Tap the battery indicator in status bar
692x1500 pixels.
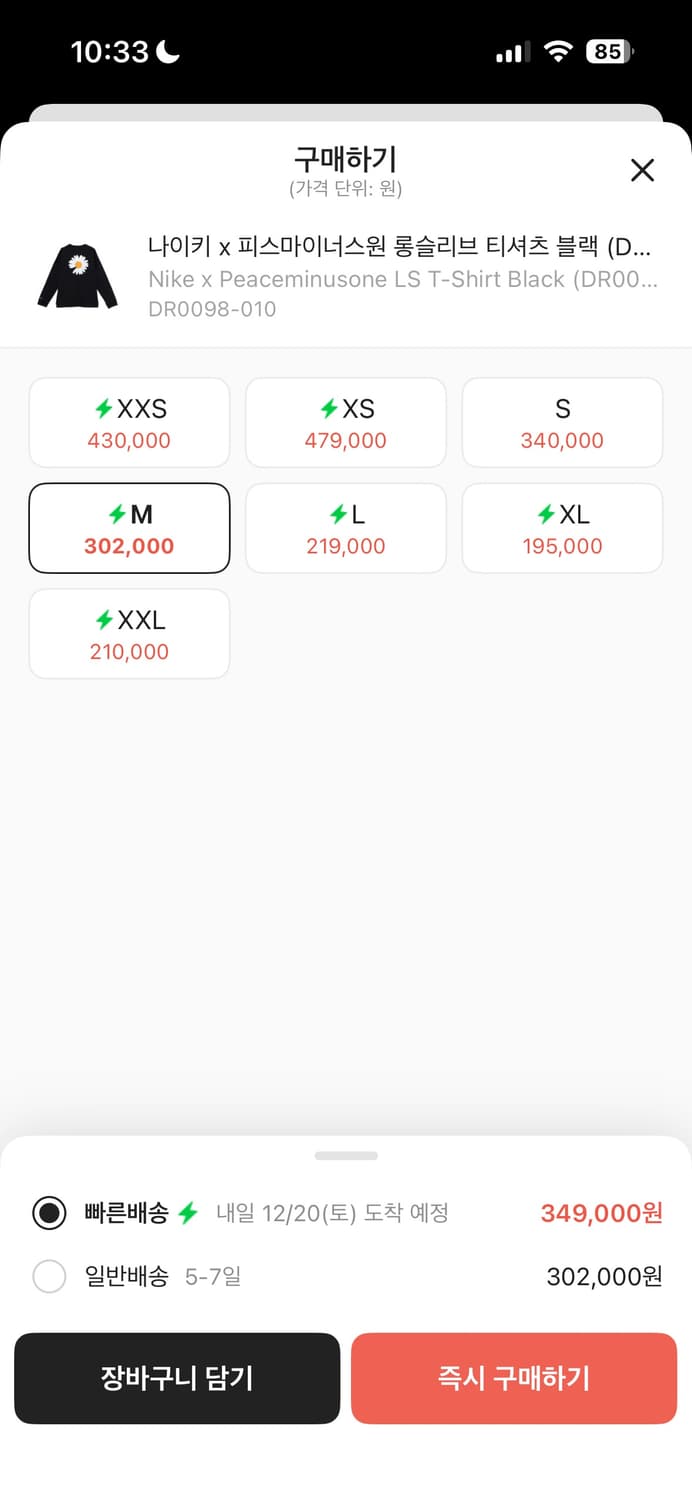coord(610,51)
